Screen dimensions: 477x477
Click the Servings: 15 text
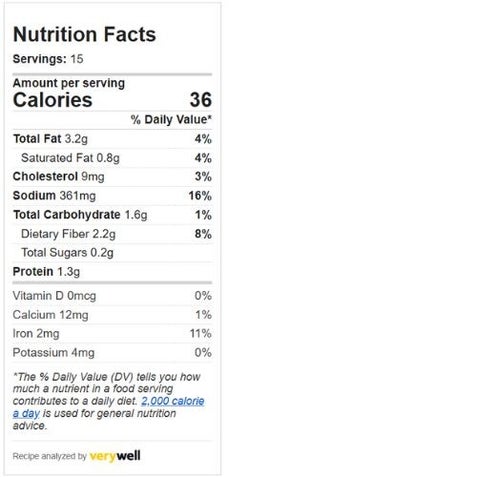tap(48, 59)
